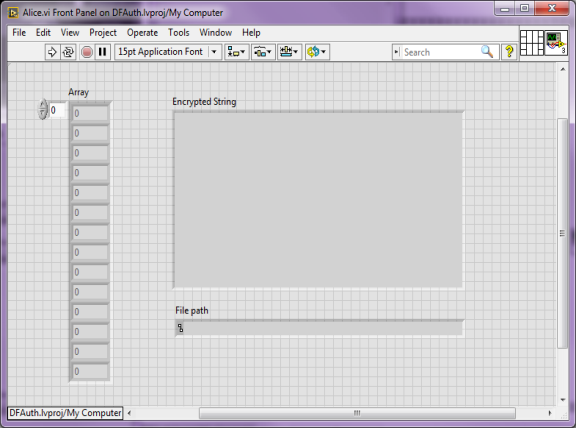Click the Abort Execution stop button
Viewport: 577px width, 428px height.
click(87, 52)
